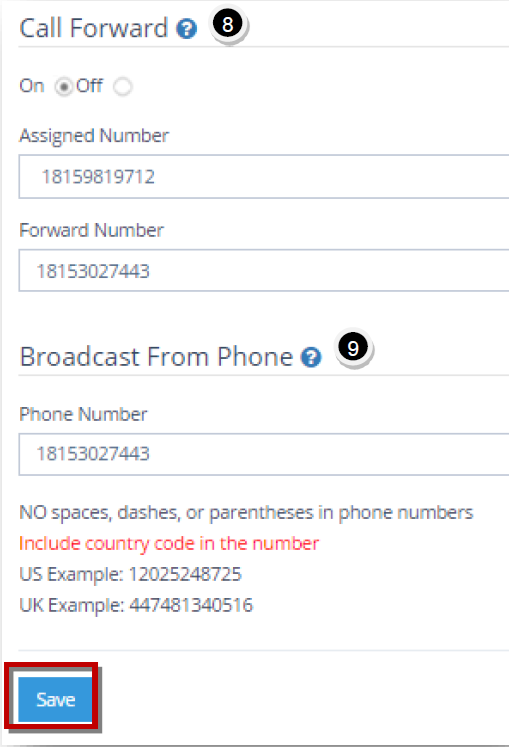Click the Phone Number label
The width and height of the screenshot is (509, 747).
[x=83, y=414]
